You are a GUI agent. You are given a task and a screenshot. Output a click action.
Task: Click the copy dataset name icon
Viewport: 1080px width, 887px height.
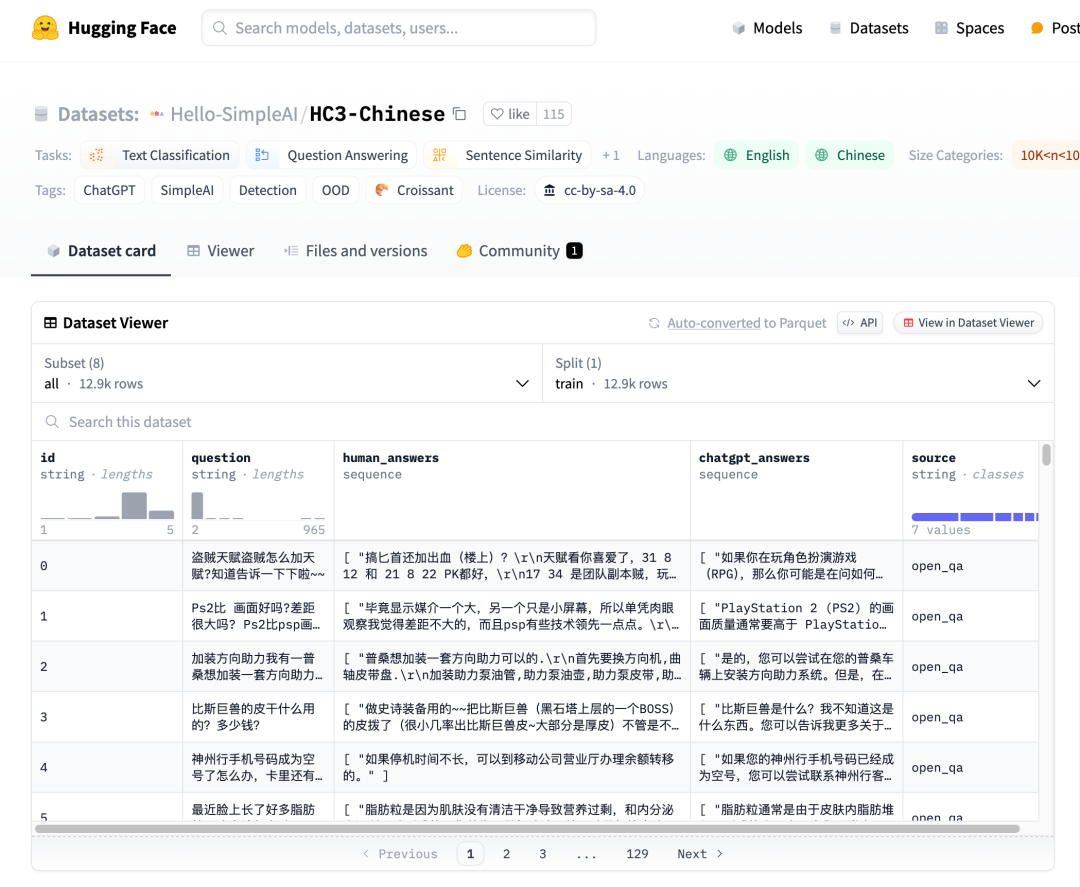click(x=458, y=114)
